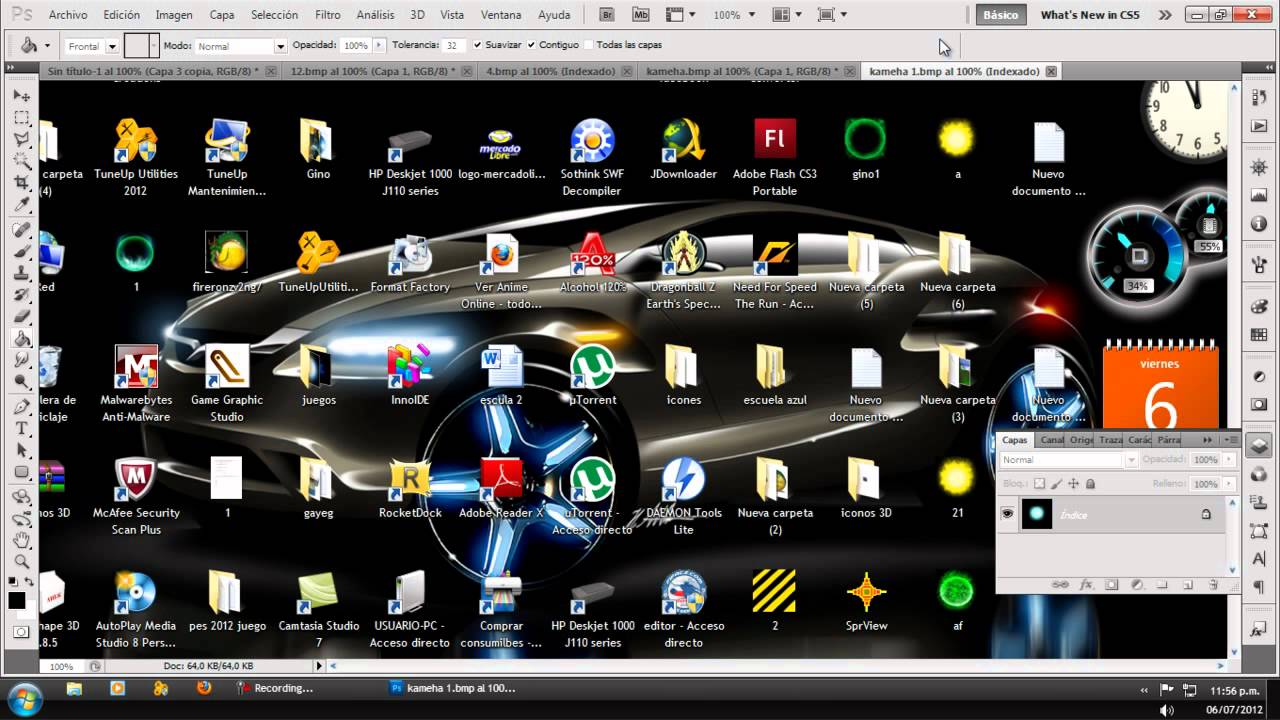Click the foreground color swatch

pos(17,600)
